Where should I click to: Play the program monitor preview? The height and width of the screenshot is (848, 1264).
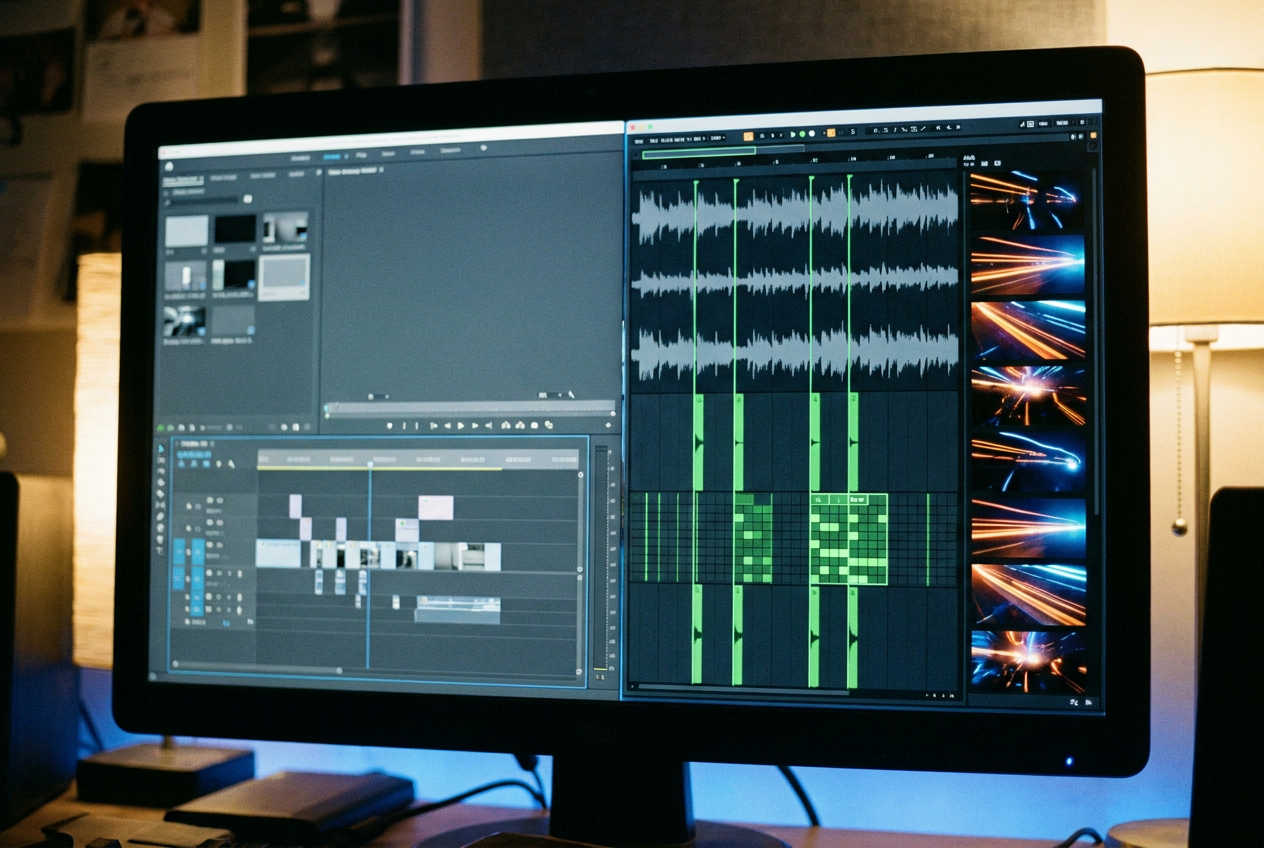pyautogui.click(x=461, y=425)
